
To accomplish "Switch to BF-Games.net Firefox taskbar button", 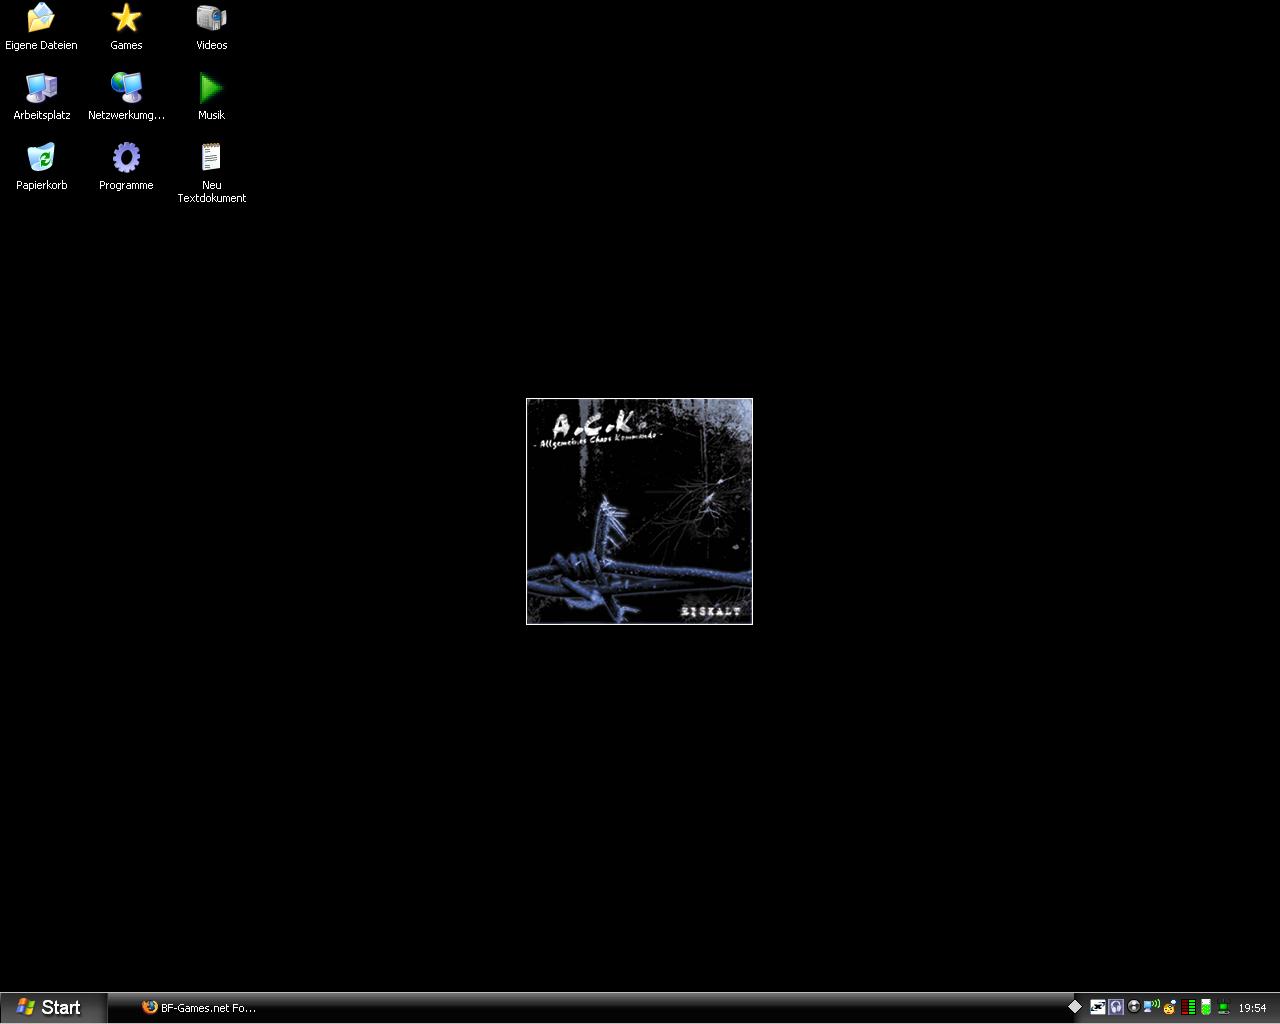I will [199, 1007].
